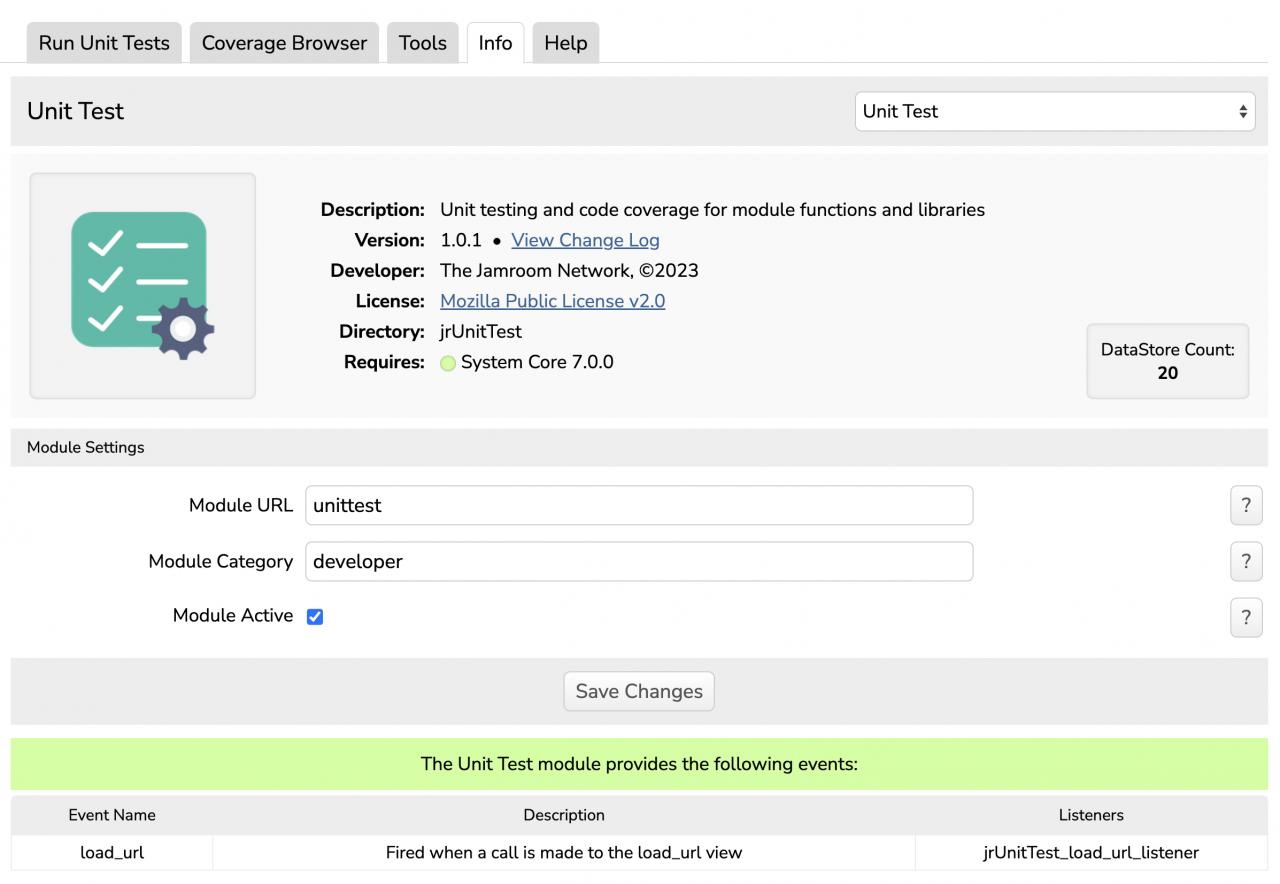The image size is (1280, 884).
Task: Open the Coverage Browser tab
Action: coord(284,43)
